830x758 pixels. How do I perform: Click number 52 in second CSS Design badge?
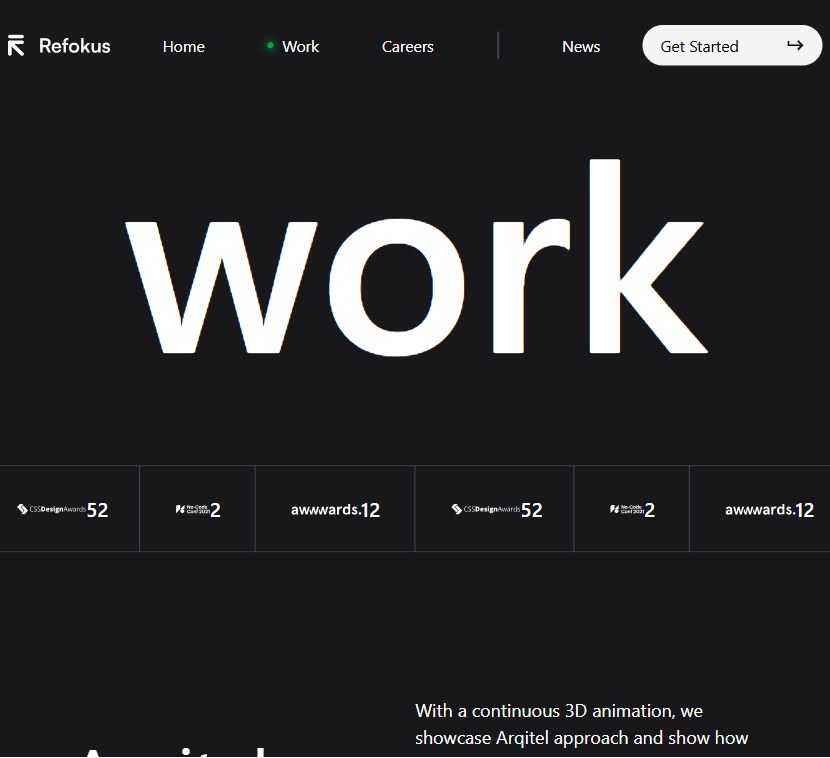tap(532, 510)
